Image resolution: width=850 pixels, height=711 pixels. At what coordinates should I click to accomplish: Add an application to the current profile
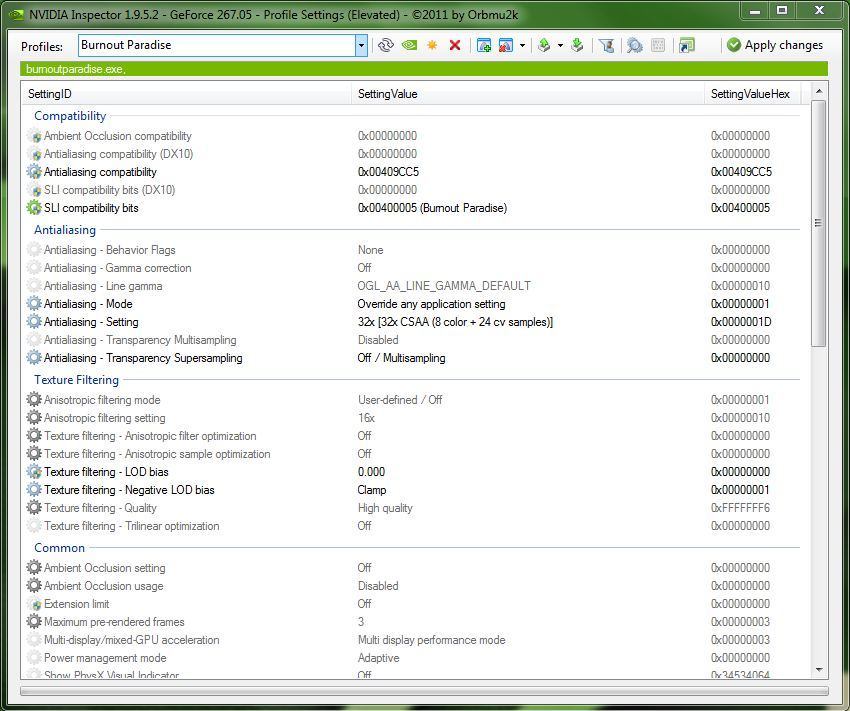(484, 45)
